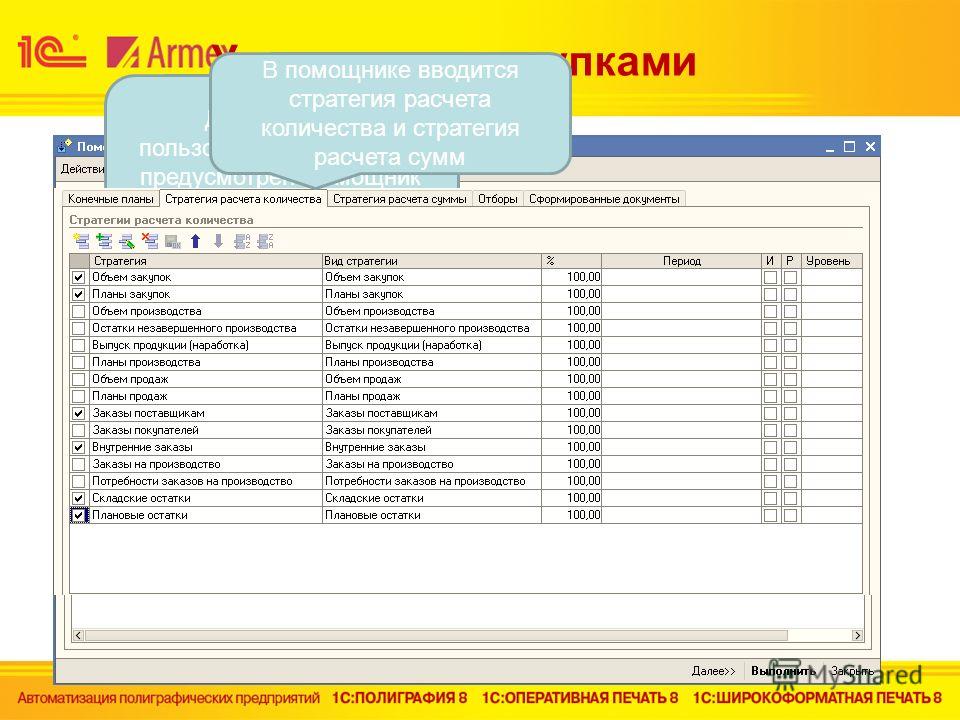960x720 pixels.
Task: Tick the Р checkbox in Складские остатки row
Action: pyautogui.click(x=790, y=498)
